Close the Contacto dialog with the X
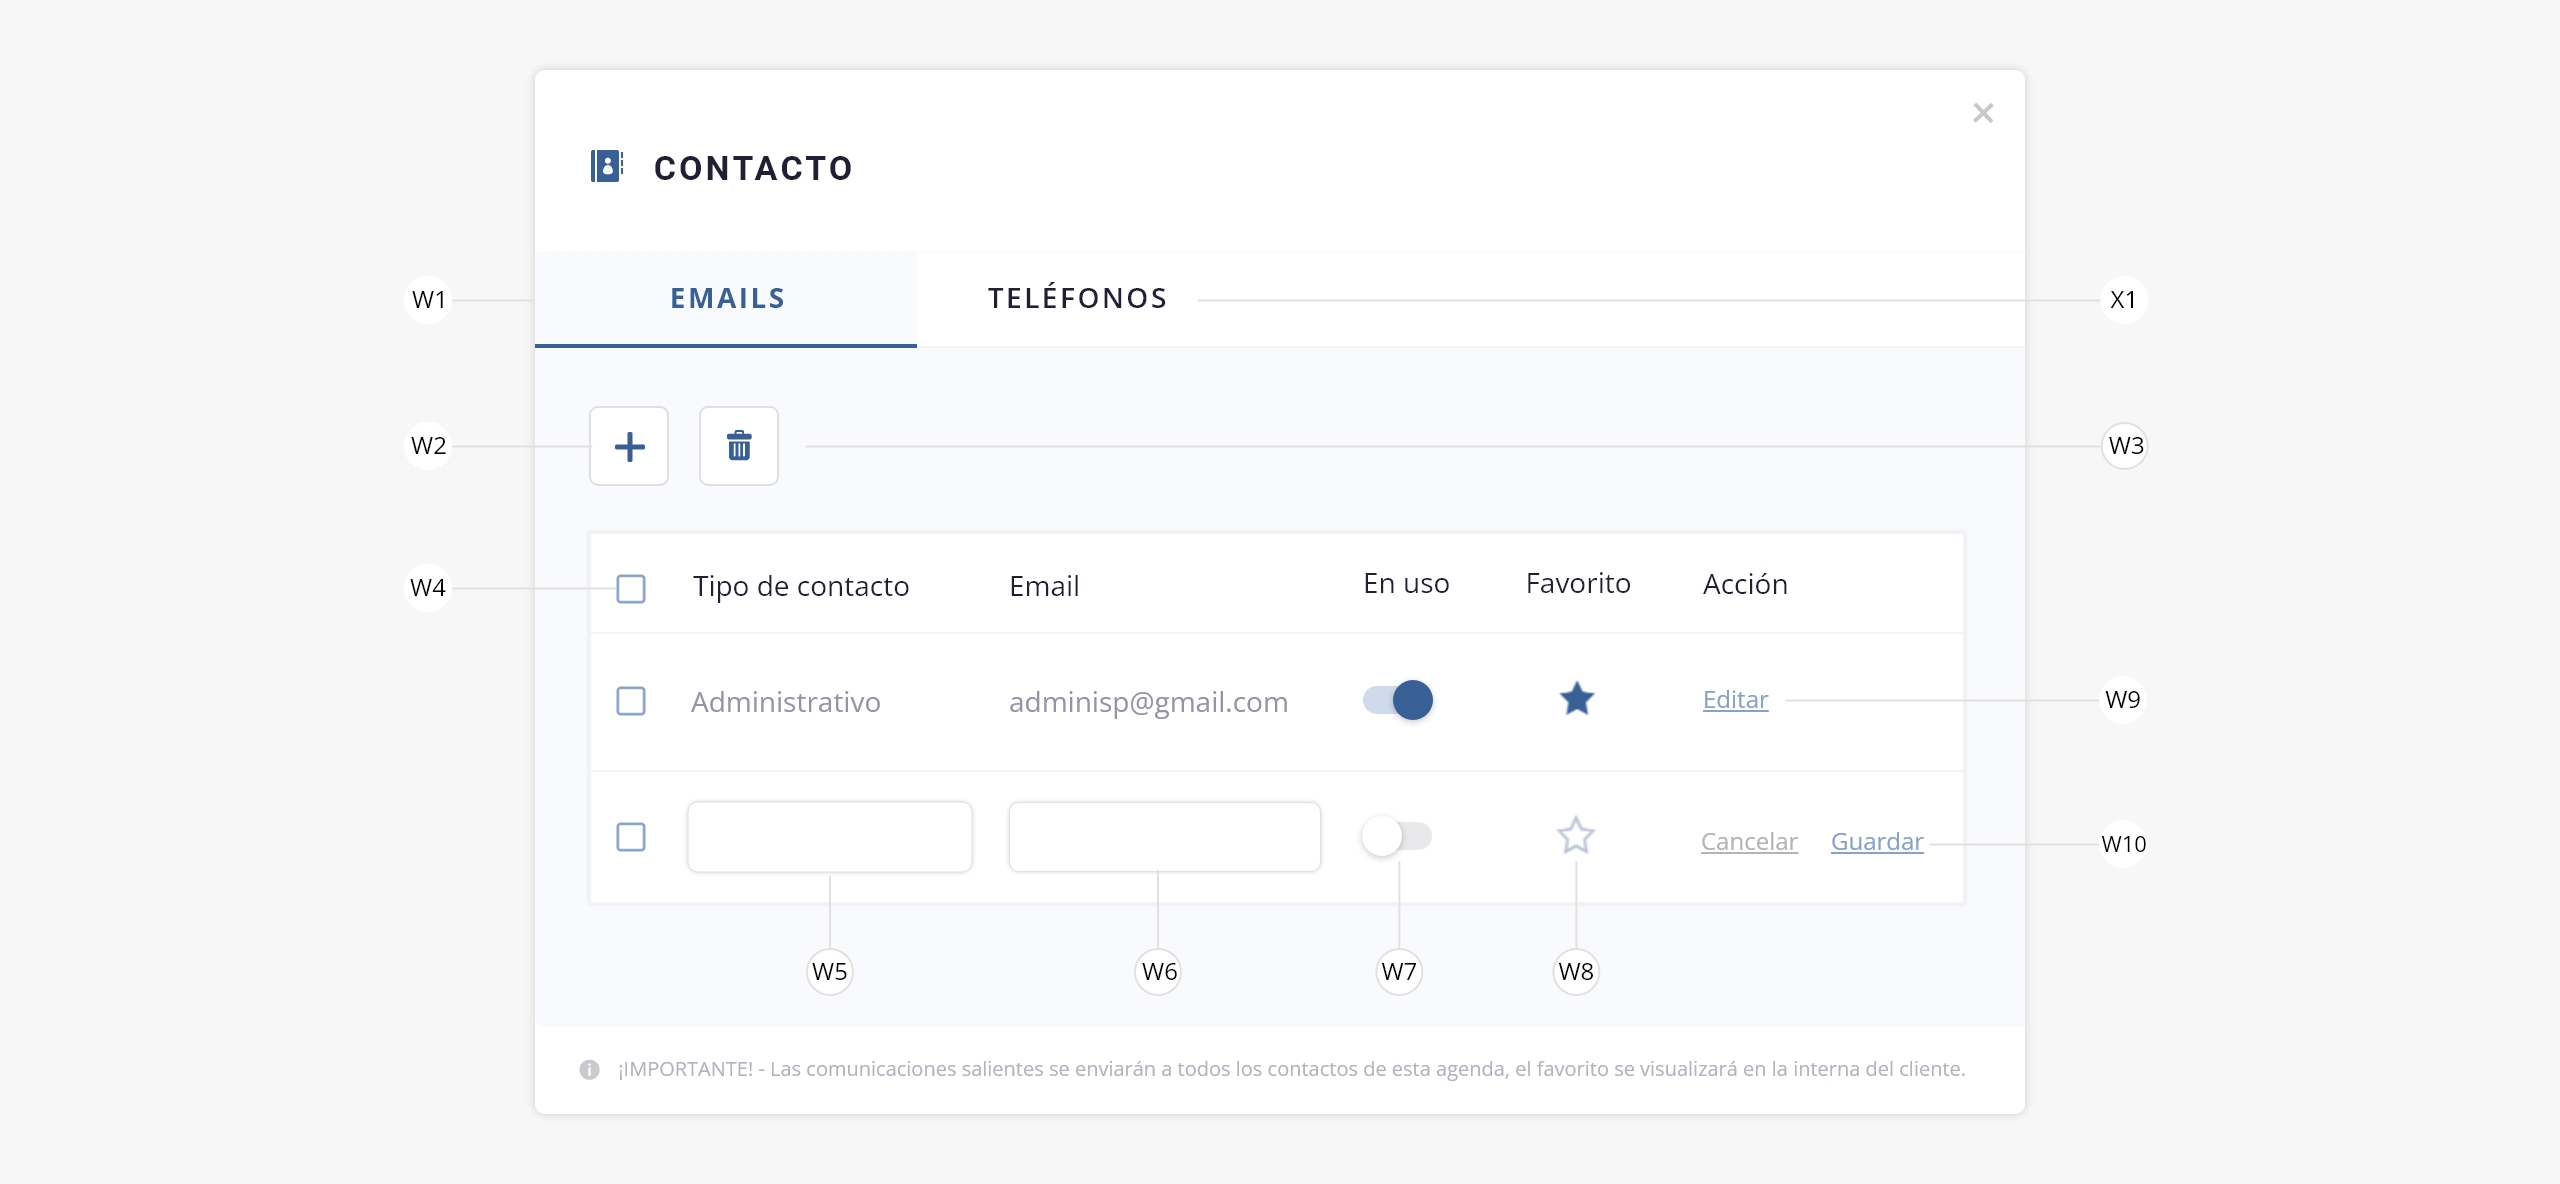This screenshot has width=2560, height=1184. click(x=1983, y=113)
